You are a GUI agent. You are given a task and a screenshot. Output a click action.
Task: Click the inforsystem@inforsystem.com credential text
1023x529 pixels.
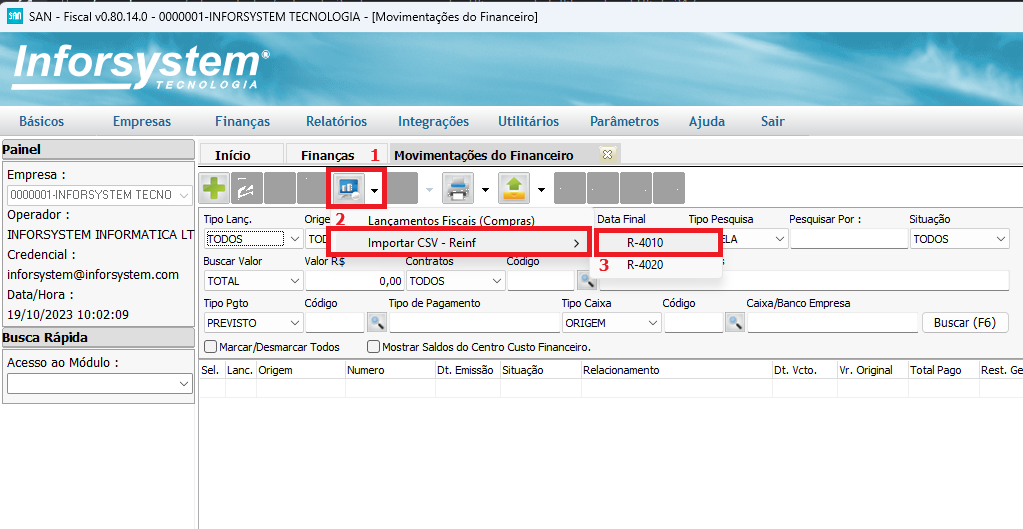coord(93,275)
